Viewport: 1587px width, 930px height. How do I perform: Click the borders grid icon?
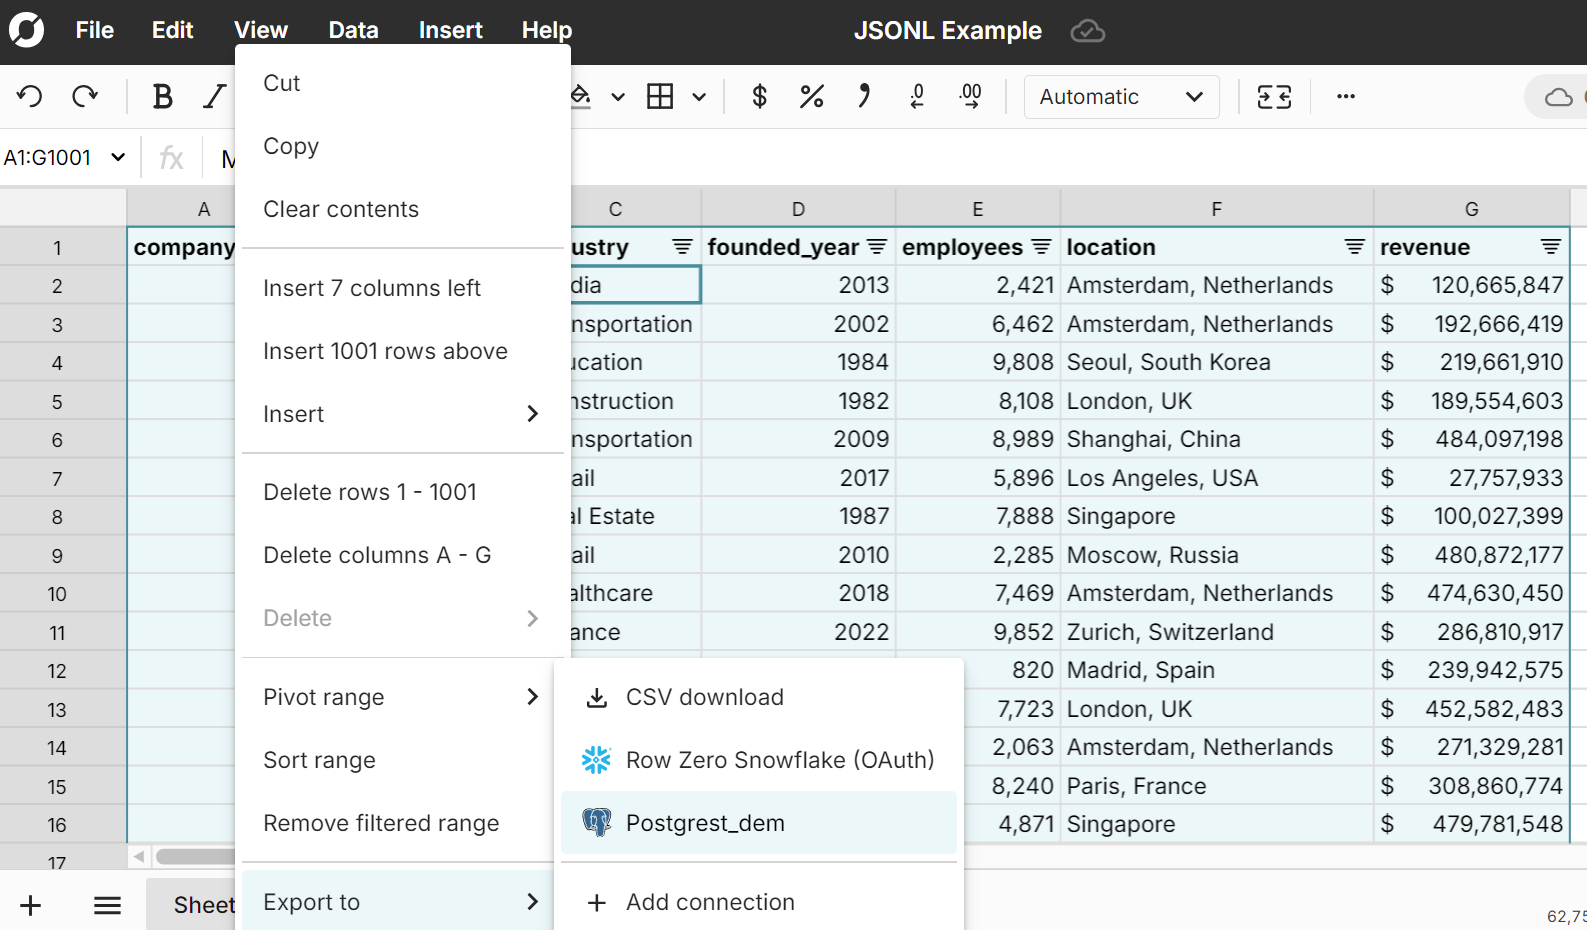(x=660, y=97)
